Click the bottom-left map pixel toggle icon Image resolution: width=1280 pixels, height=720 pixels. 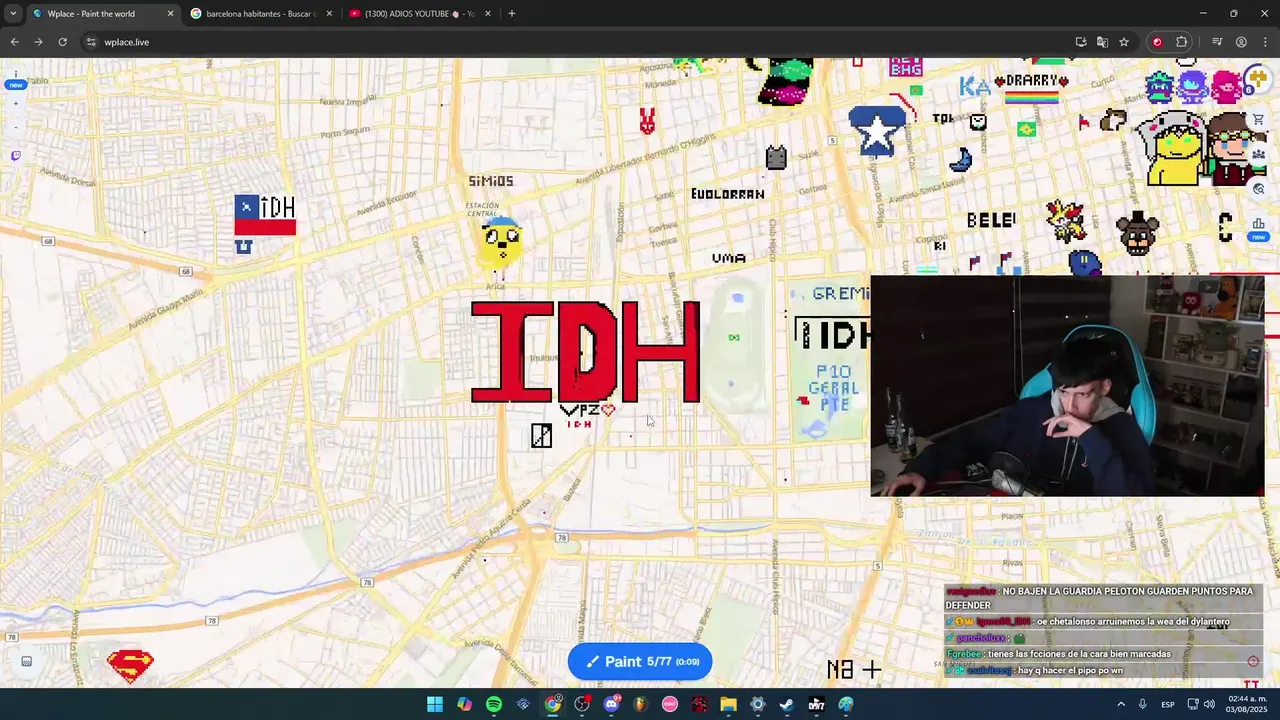pos(27,661)
